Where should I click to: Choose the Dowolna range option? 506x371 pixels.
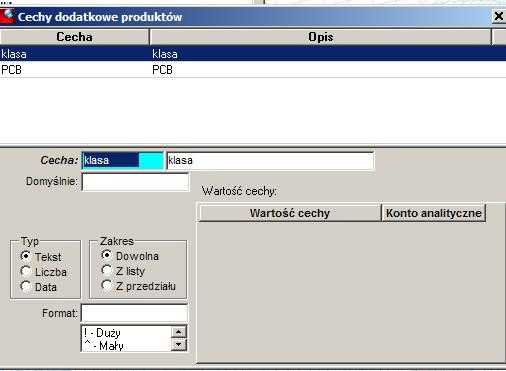(x=106, y=255)
